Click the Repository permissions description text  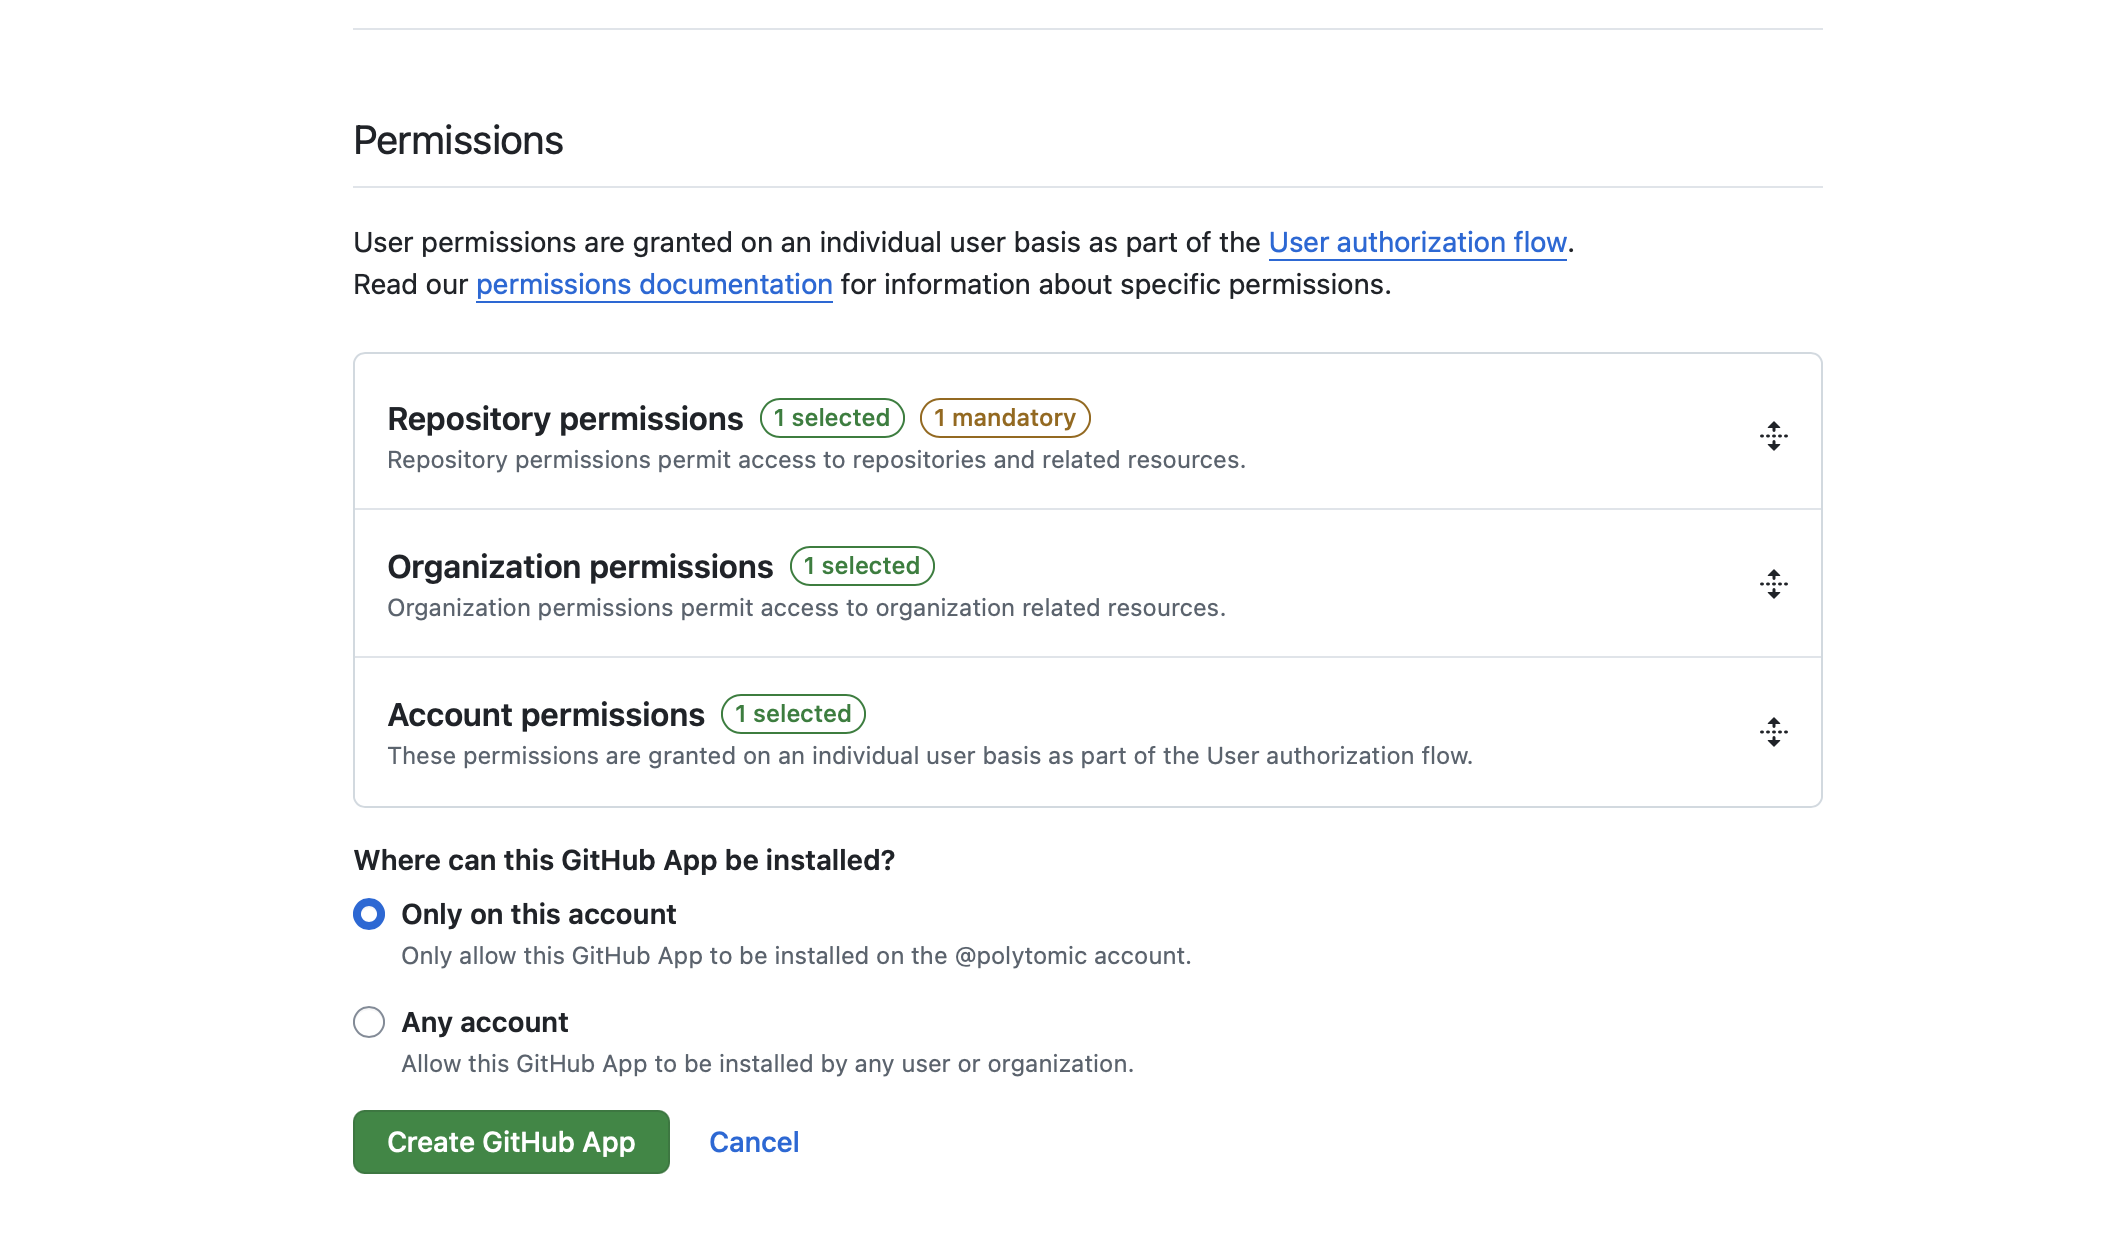(x=816, y=460)
